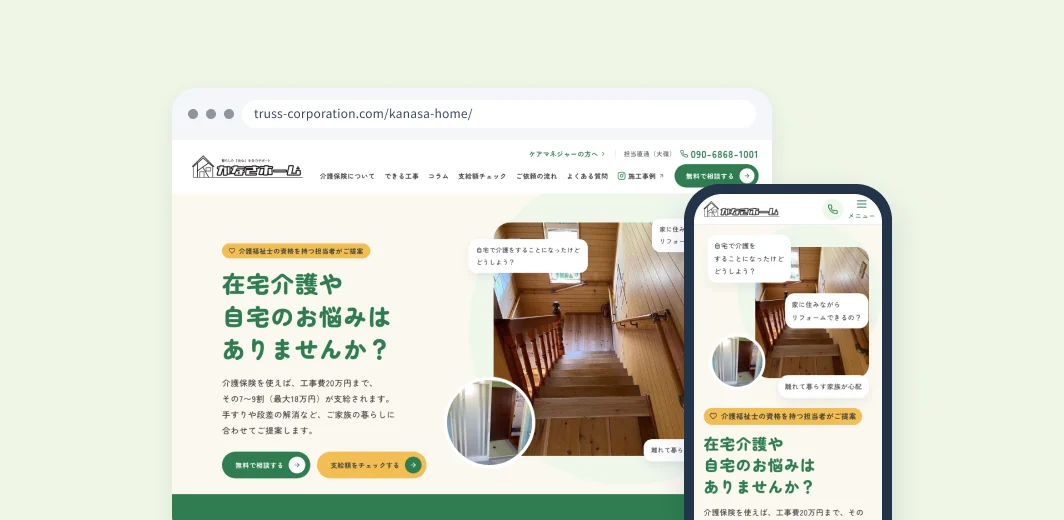Screen dimensions: 1064x520
Task: Click the arrow icon in header 無料で相談する button
Action: (x=746, y=176)
